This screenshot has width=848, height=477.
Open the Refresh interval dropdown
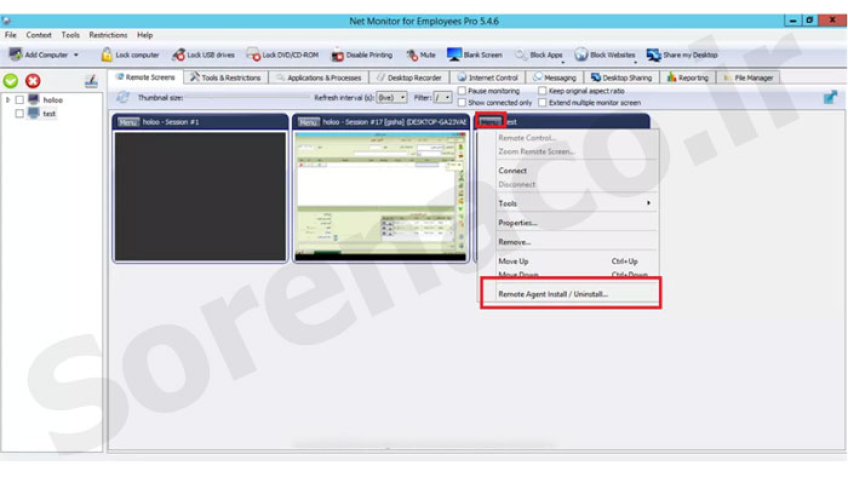392,97
